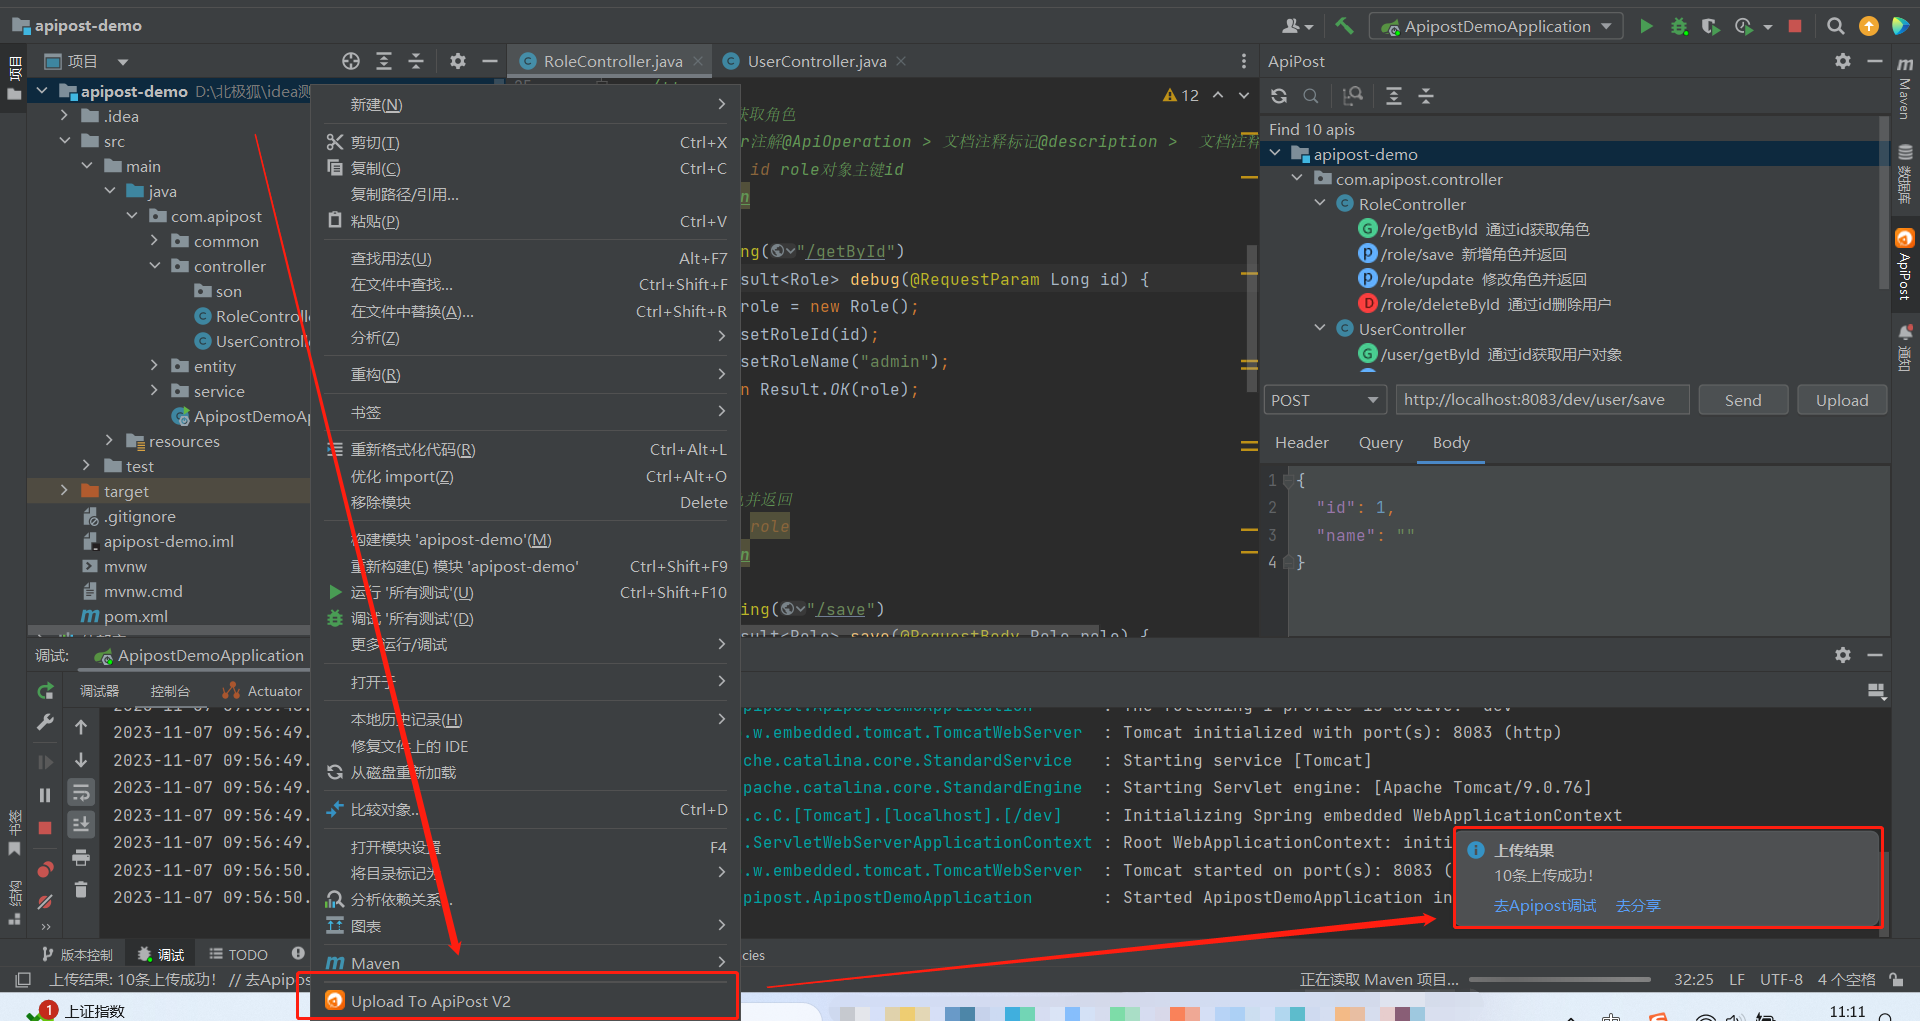Hide the Project panel with the minus icon
1920x1021 pixels.
click(489, 61)
